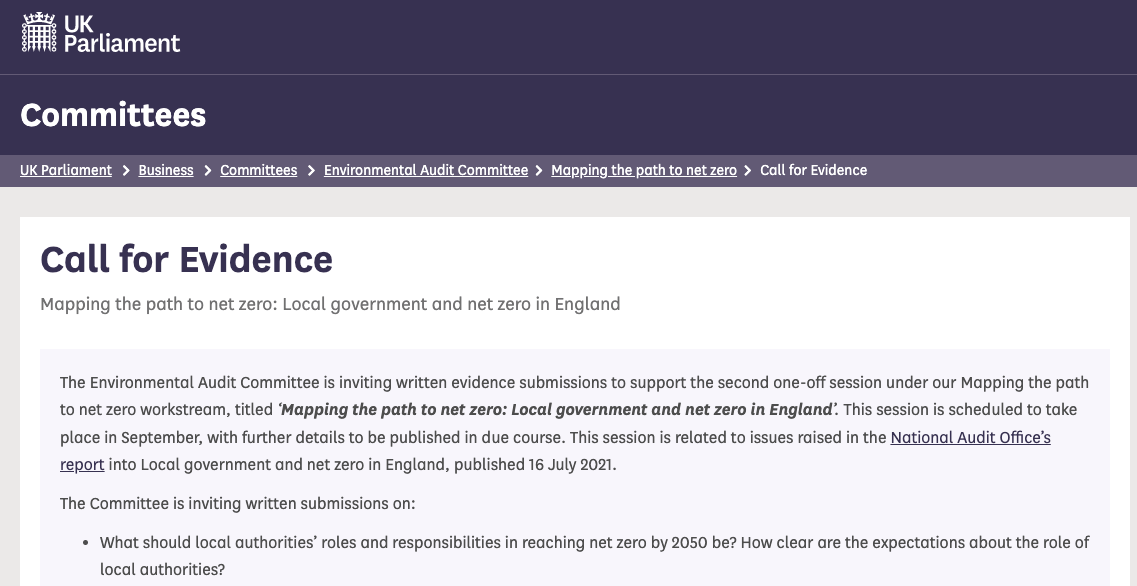Screen dimensions: 1137x586
Task: Click the subtitle about local government and net zero
Action: (330, 304)
